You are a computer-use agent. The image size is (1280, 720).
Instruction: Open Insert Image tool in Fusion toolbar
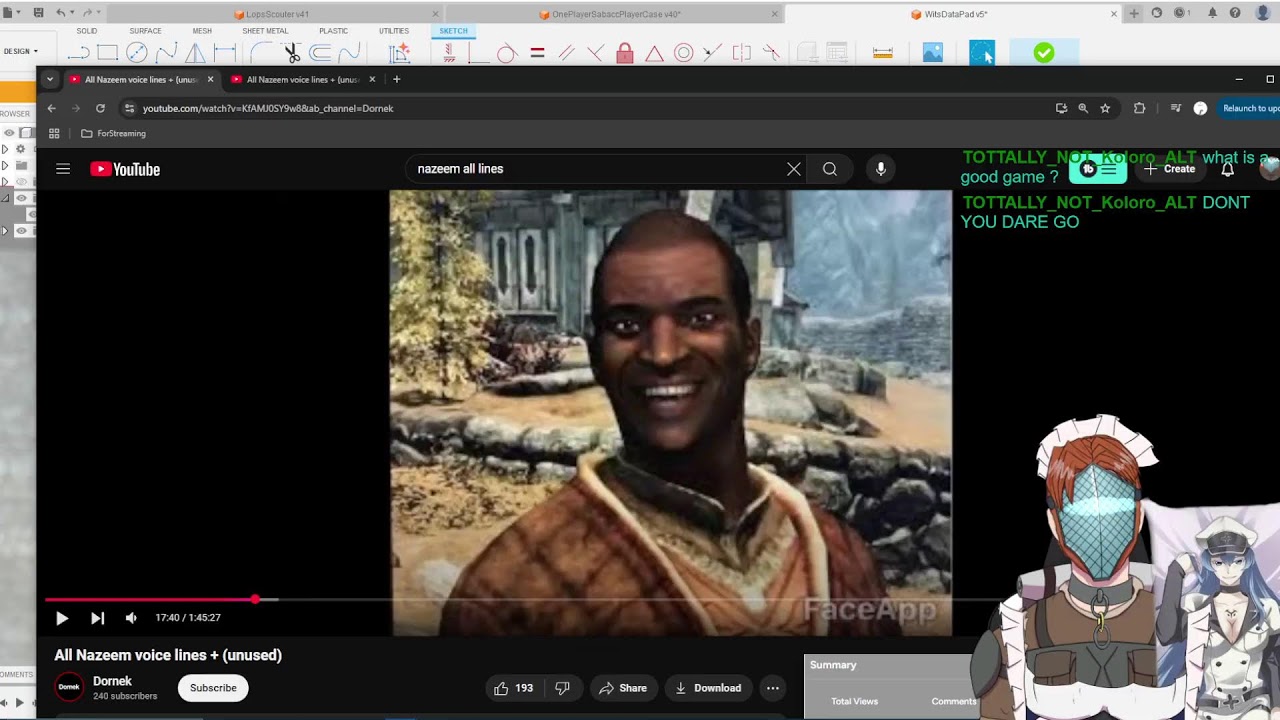[933, 53]
